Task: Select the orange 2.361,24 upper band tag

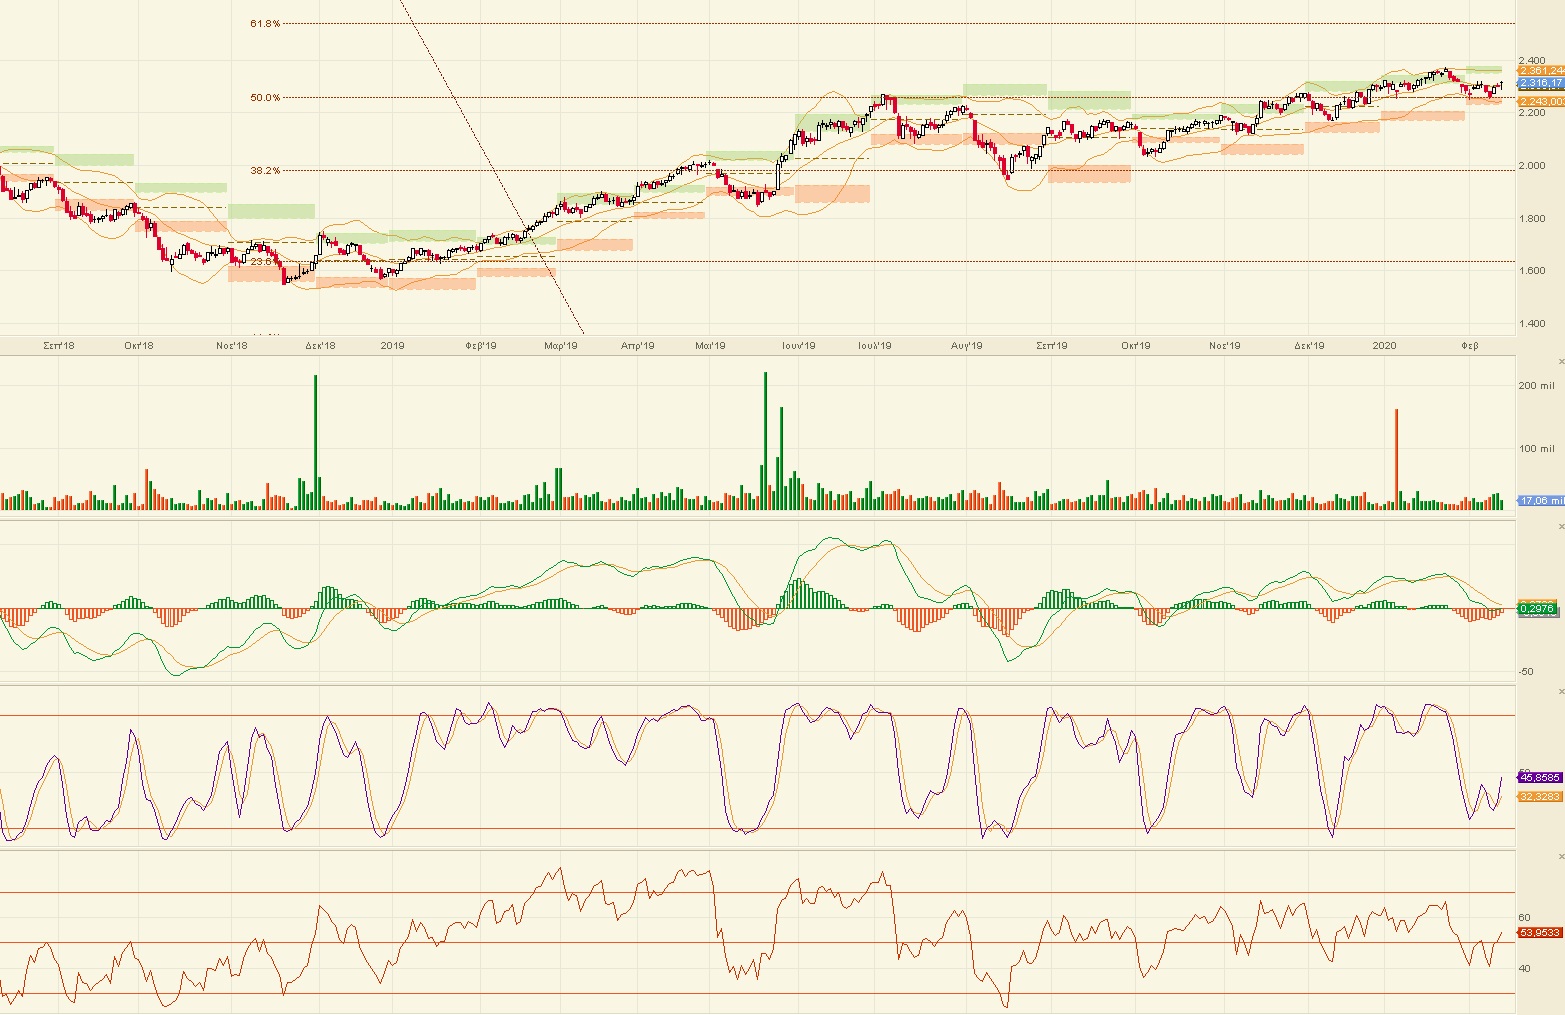Action: click(x=1540, y=71)
